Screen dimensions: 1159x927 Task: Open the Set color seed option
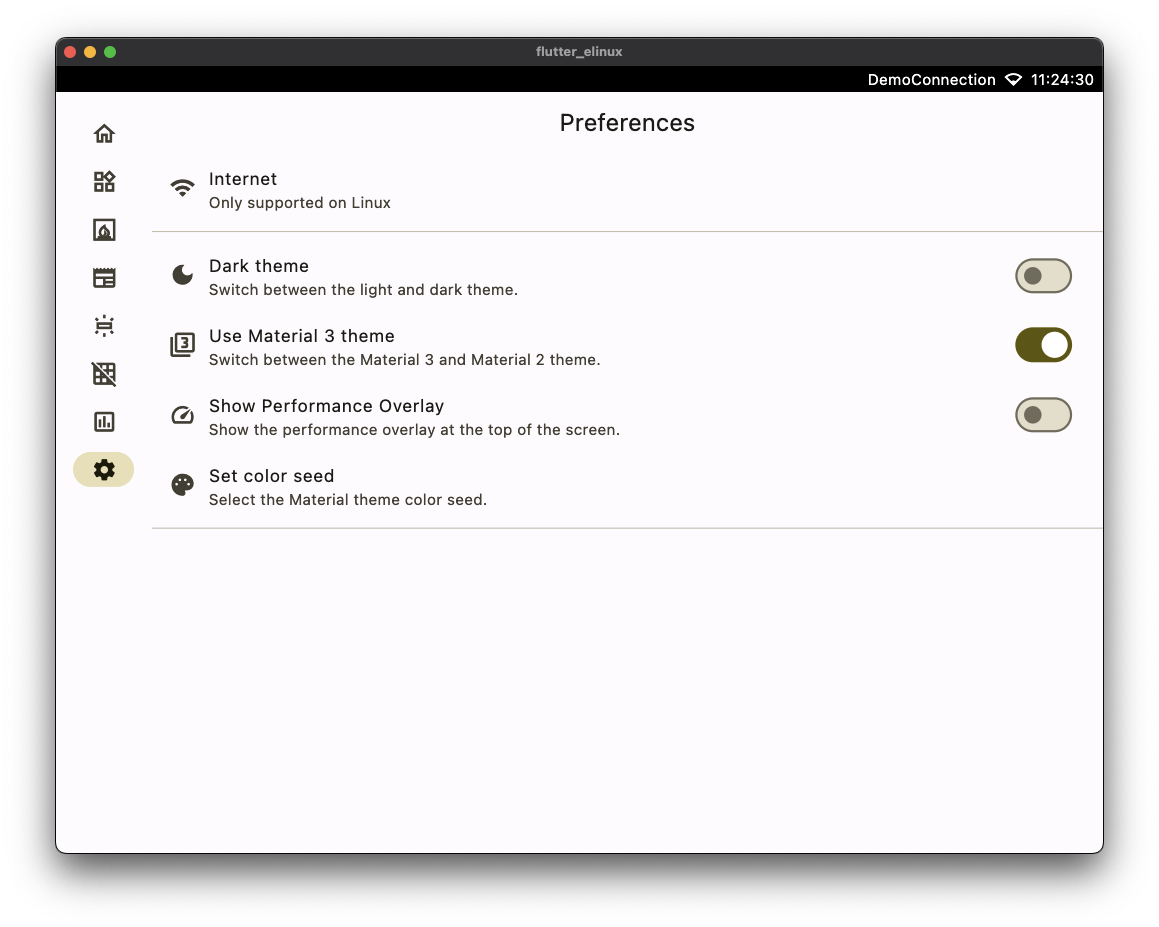627,487
